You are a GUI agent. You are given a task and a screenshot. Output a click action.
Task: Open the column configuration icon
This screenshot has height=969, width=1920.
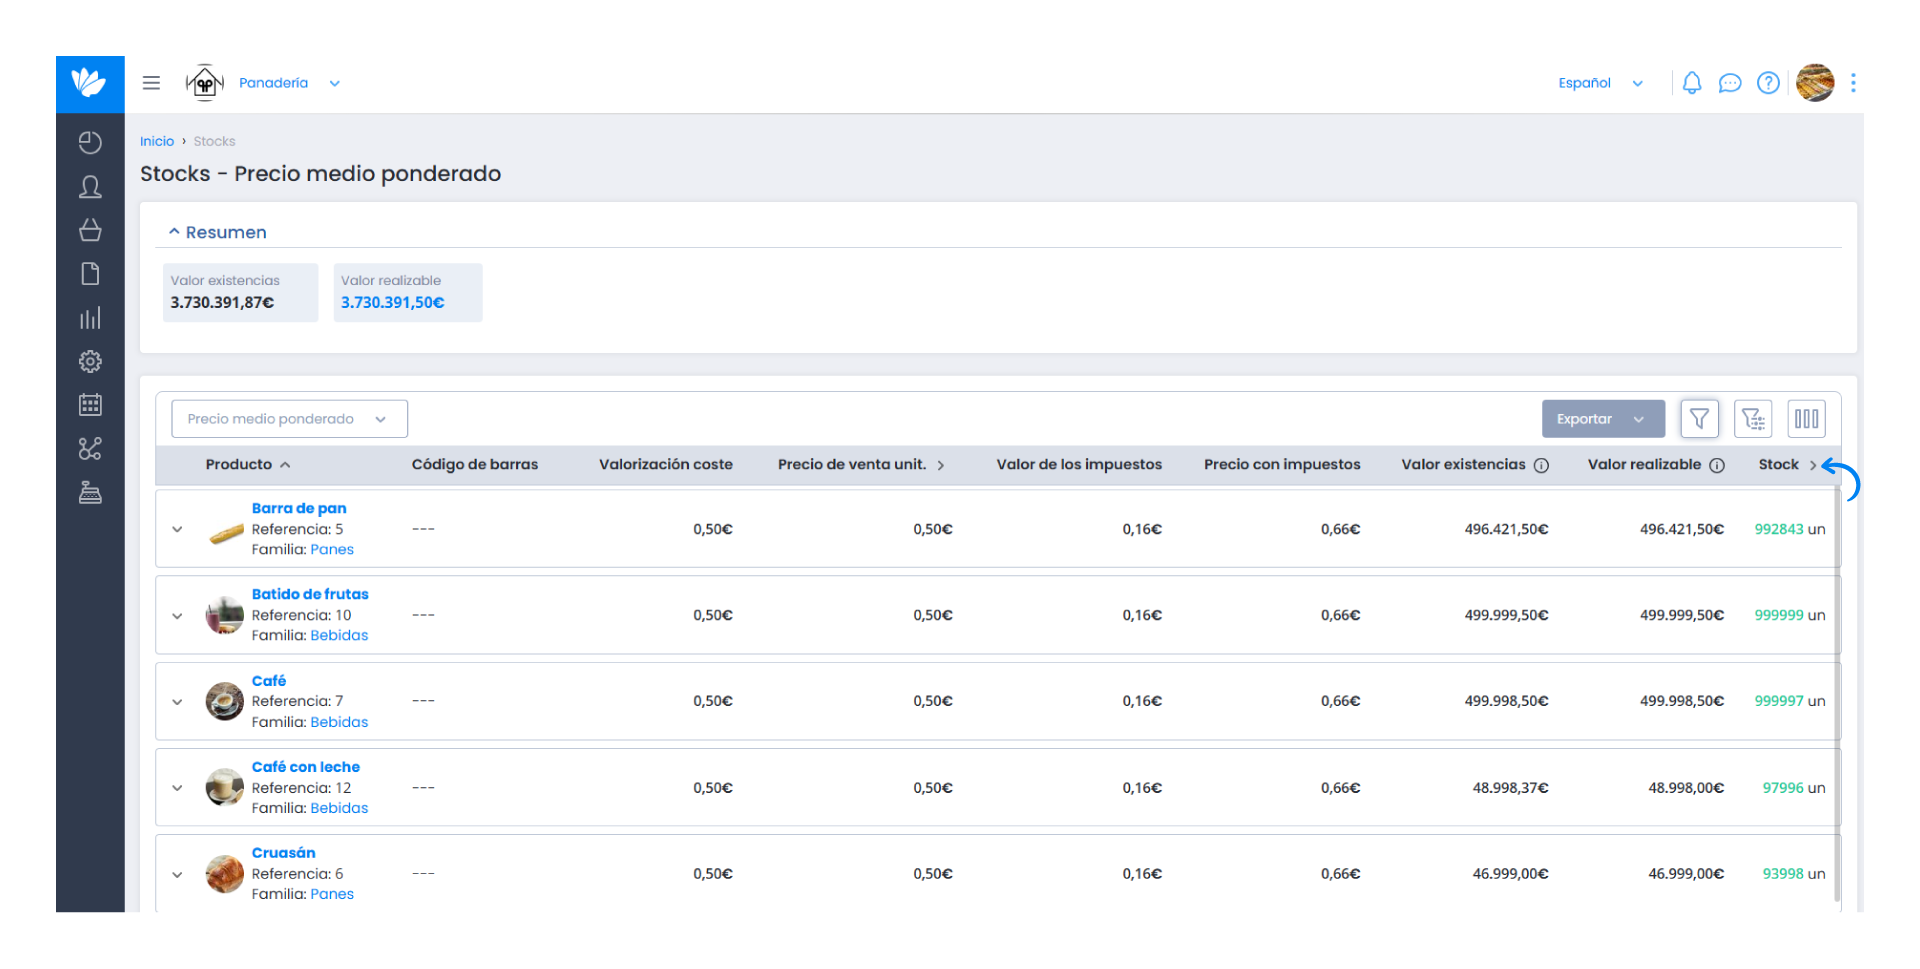[x=1806, y=419]
